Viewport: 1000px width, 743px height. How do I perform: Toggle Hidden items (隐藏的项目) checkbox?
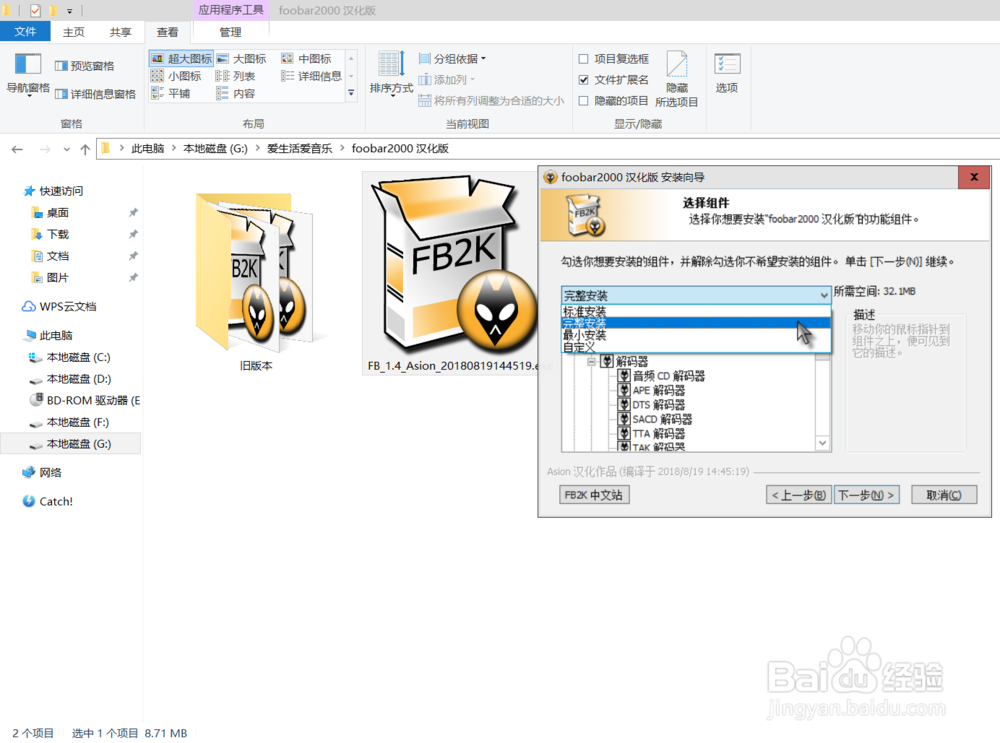click(583, 101)
